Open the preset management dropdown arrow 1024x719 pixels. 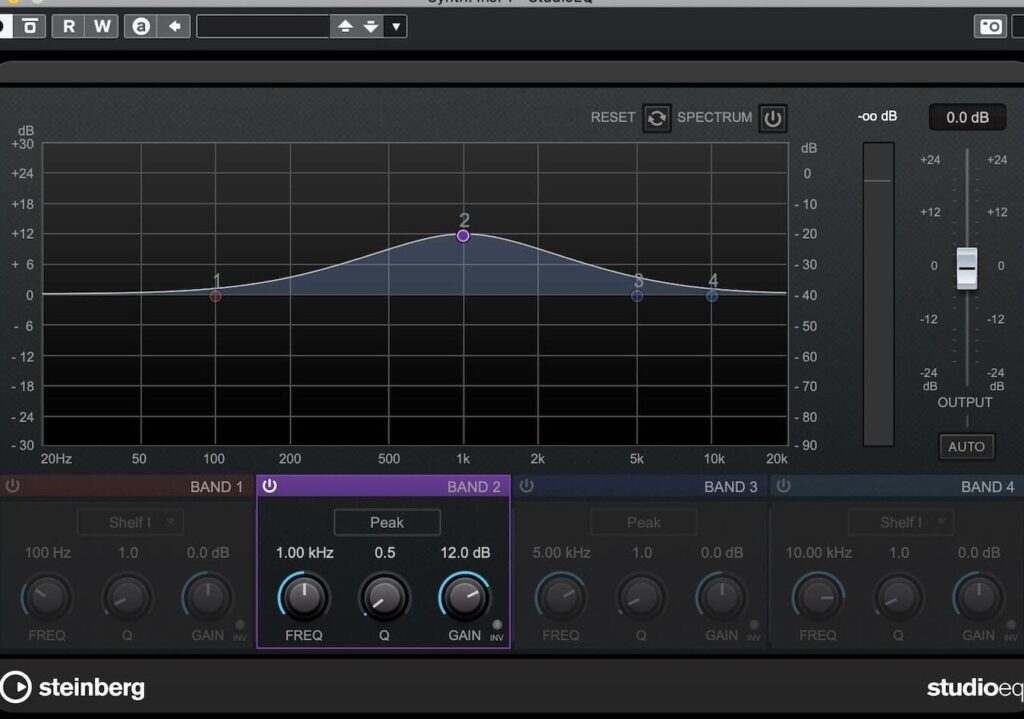coord(396,26)
